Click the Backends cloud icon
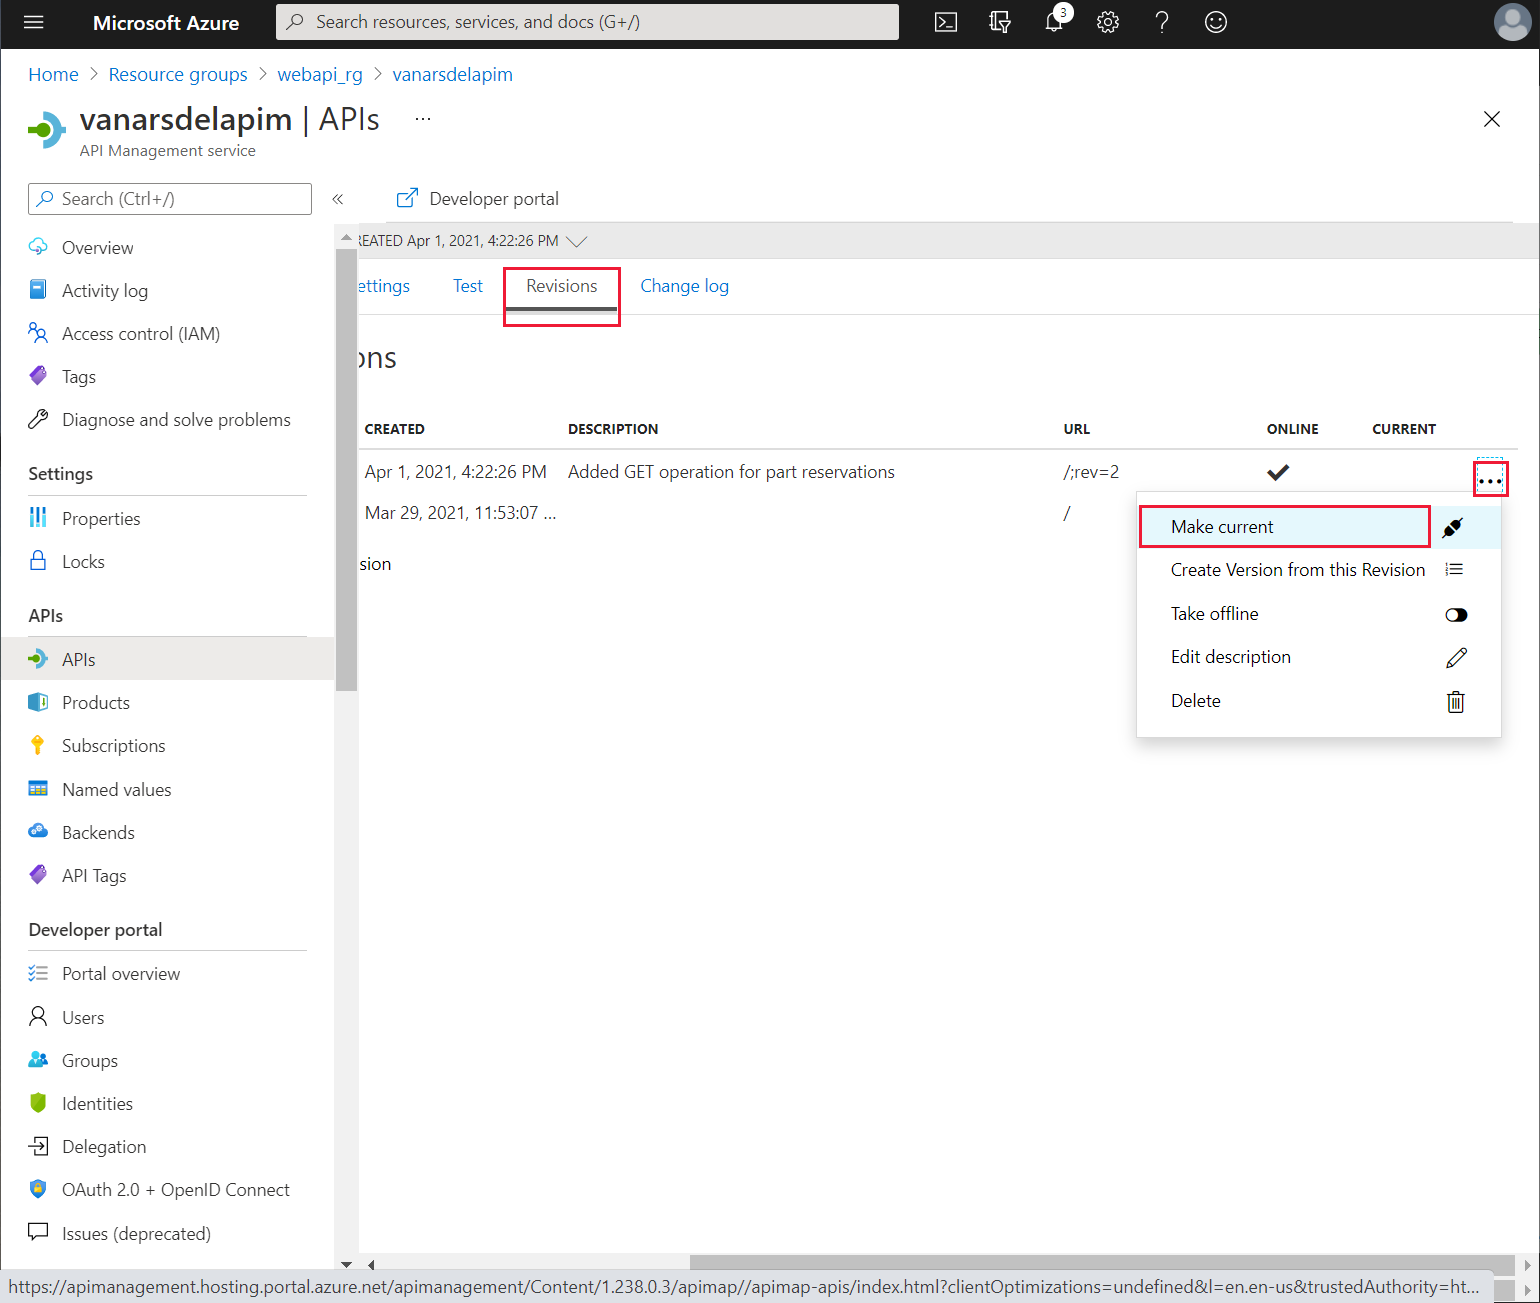This screenshot has height=1303, width=1540. 38,831
